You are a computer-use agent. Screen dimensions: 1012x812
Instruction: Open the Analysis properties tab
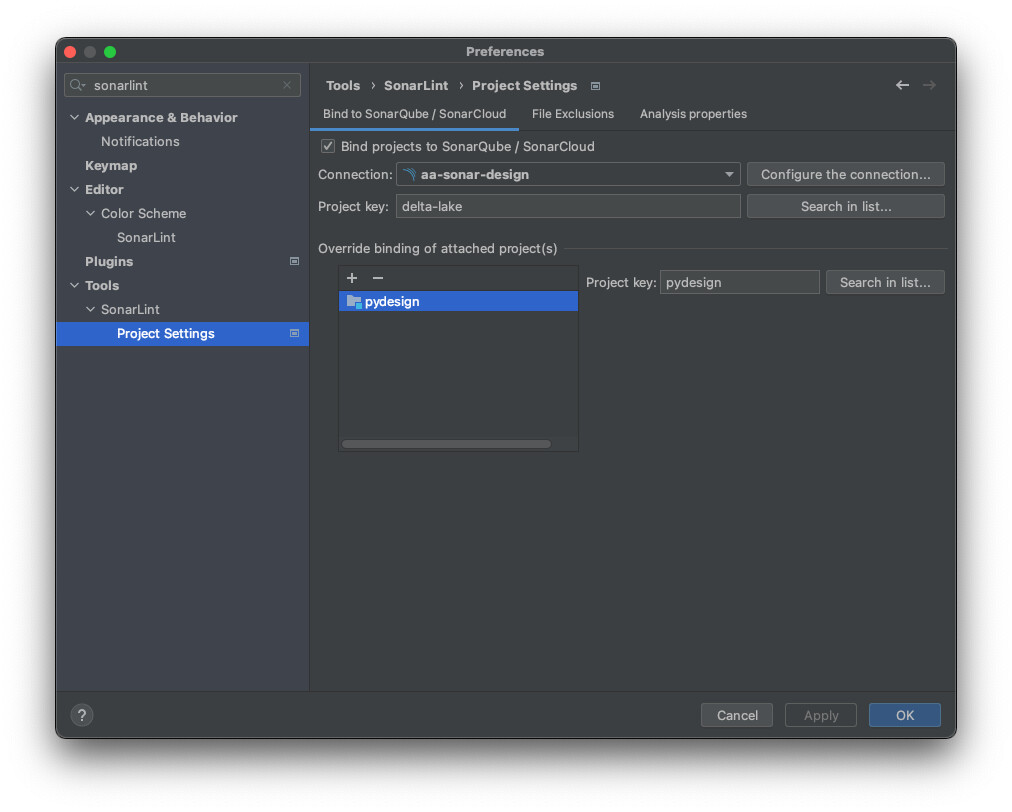click(x=693, y=114)
